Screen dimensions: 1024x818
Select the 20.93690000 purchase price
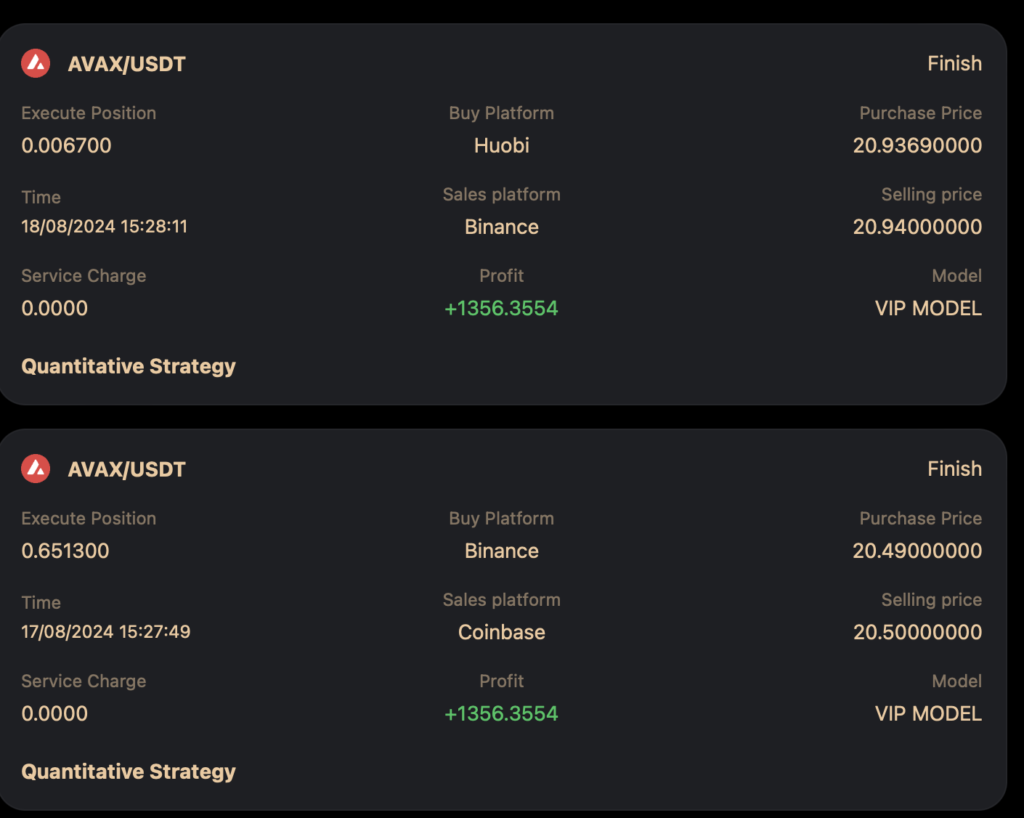pyautogui.click(x=917, y=145)
